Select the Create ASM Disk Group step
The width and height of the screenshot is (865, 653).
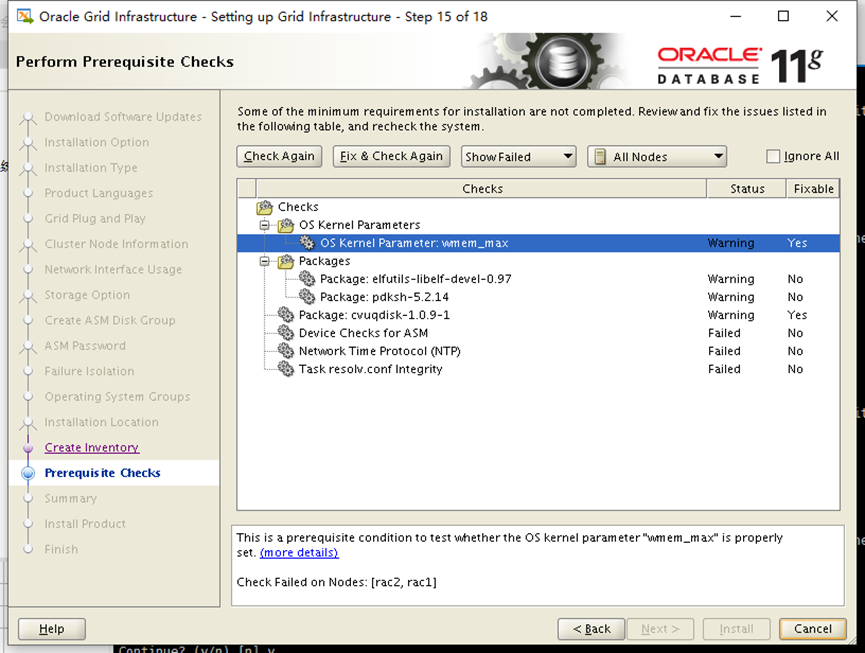click(x=110, y=320)
